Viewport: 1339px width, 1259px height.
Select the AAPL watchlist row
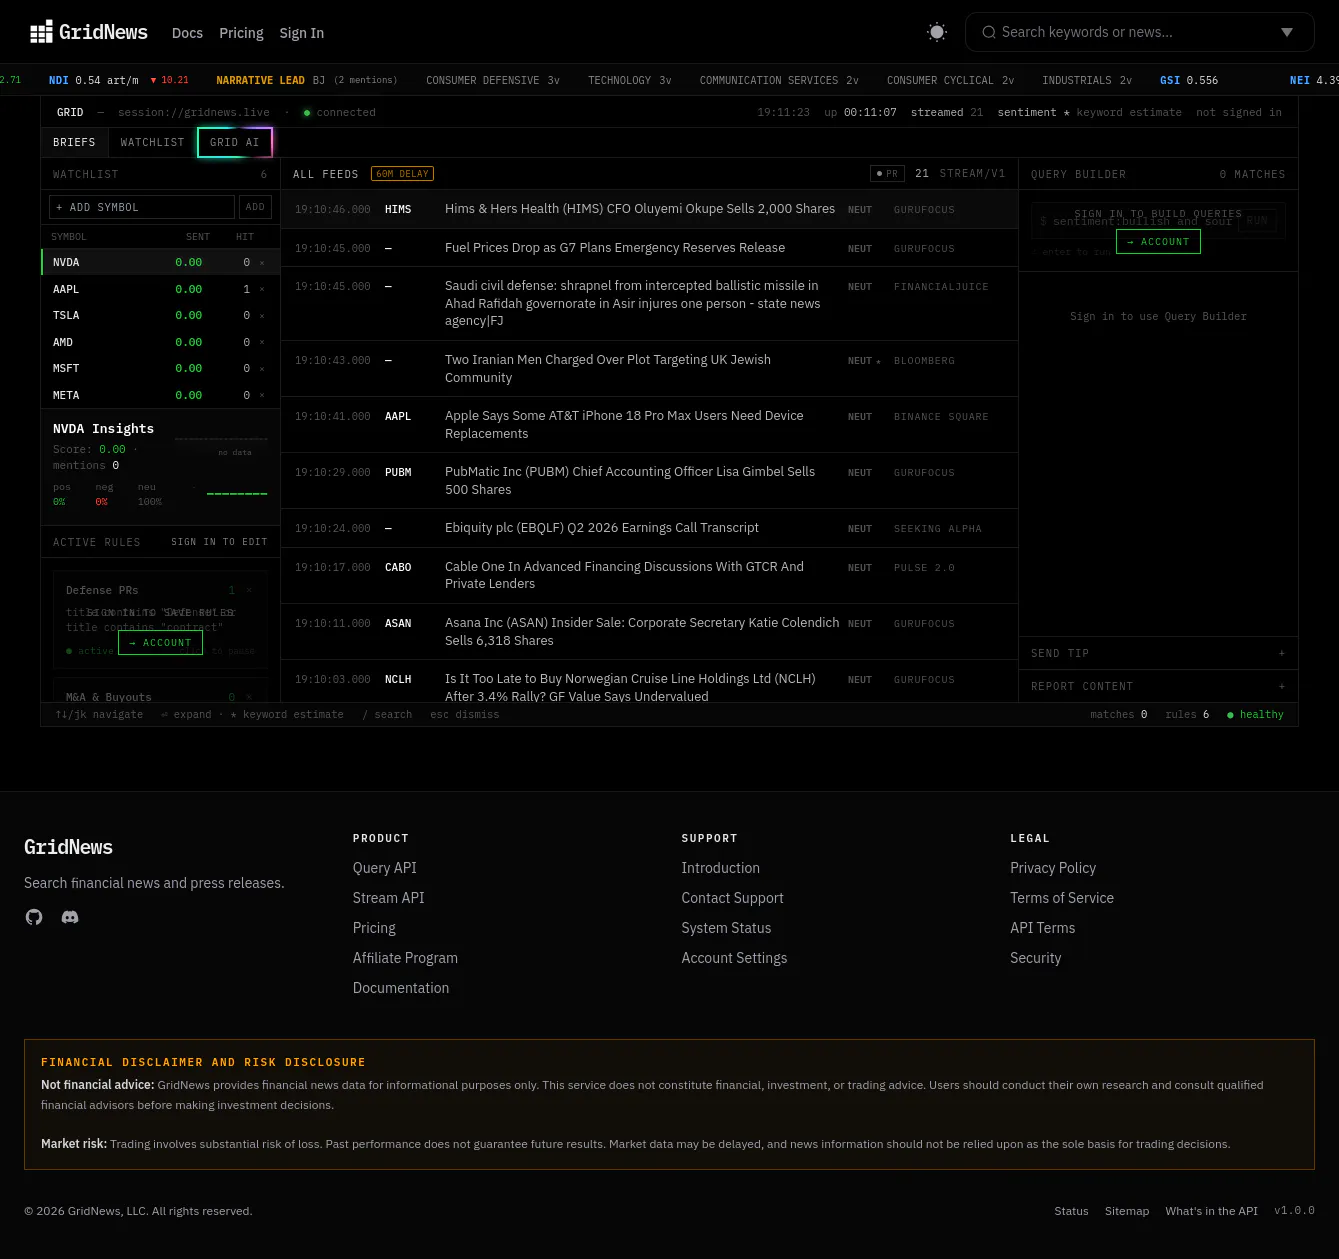[x=160, y=289]
